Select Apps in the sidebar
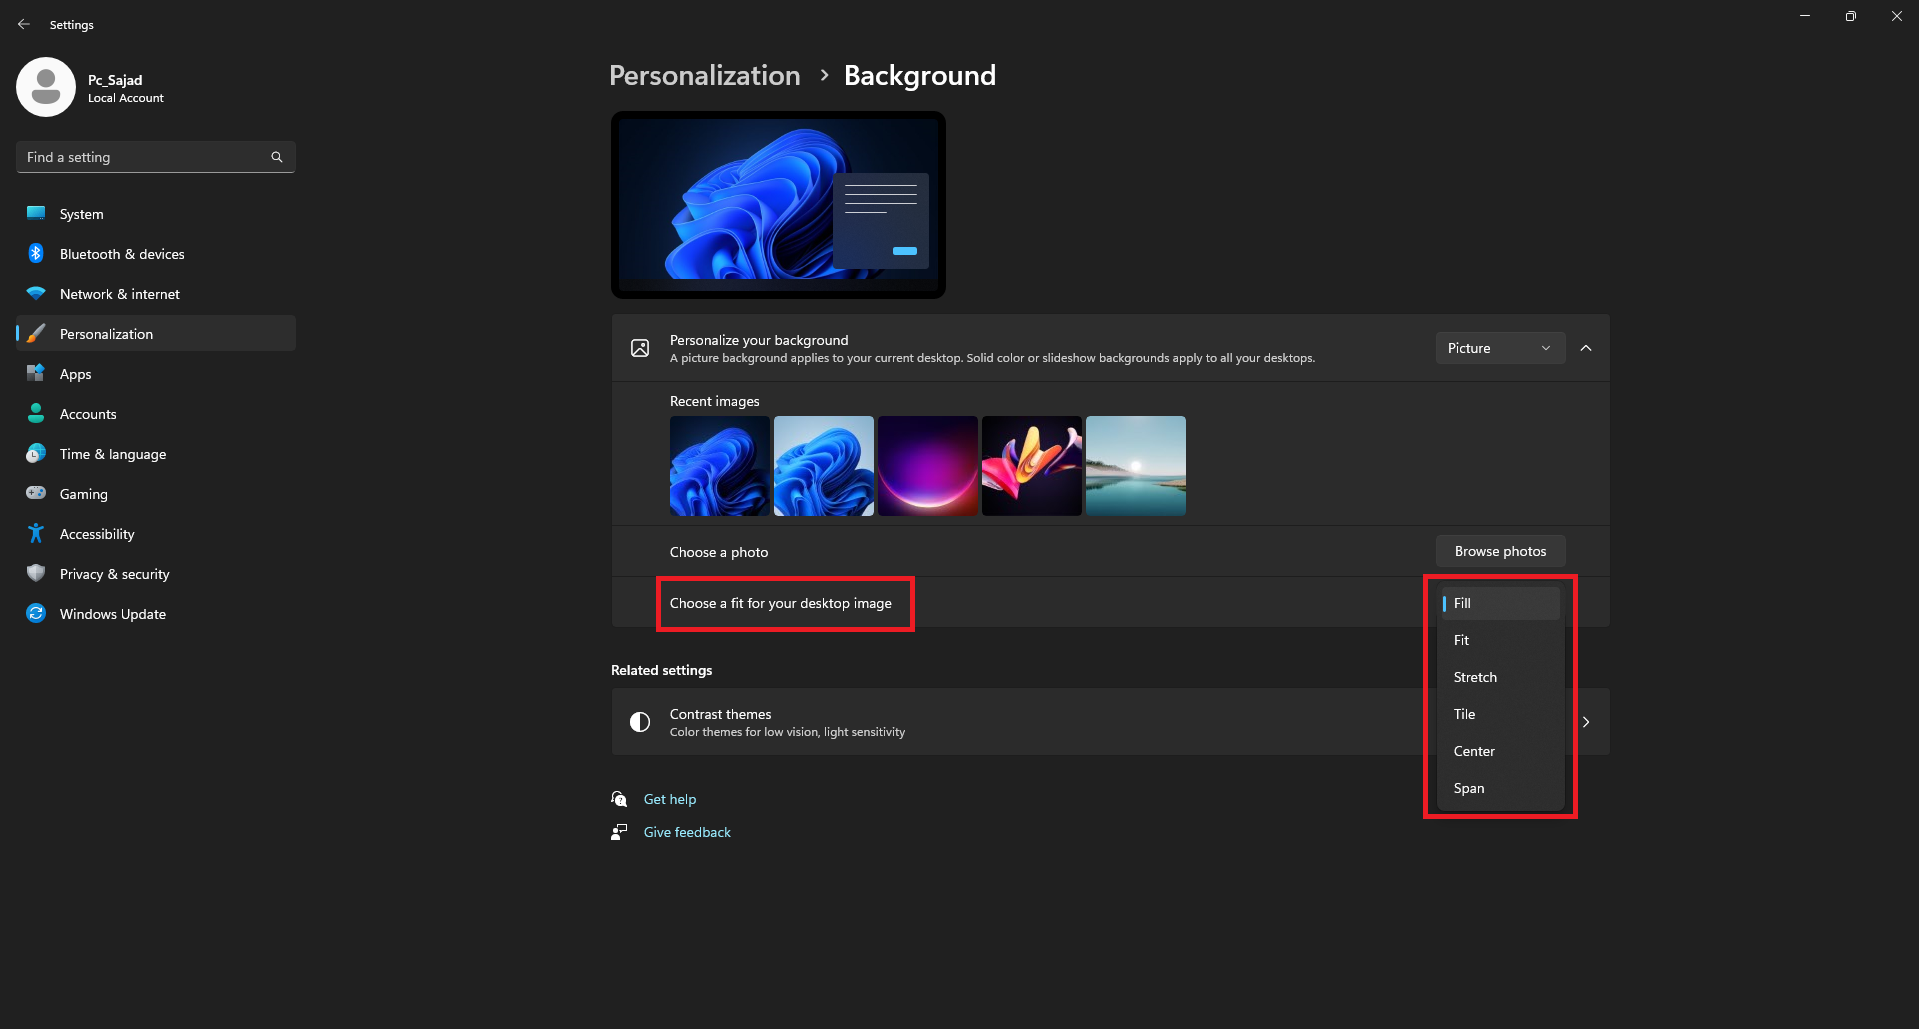 click(156, 373)
